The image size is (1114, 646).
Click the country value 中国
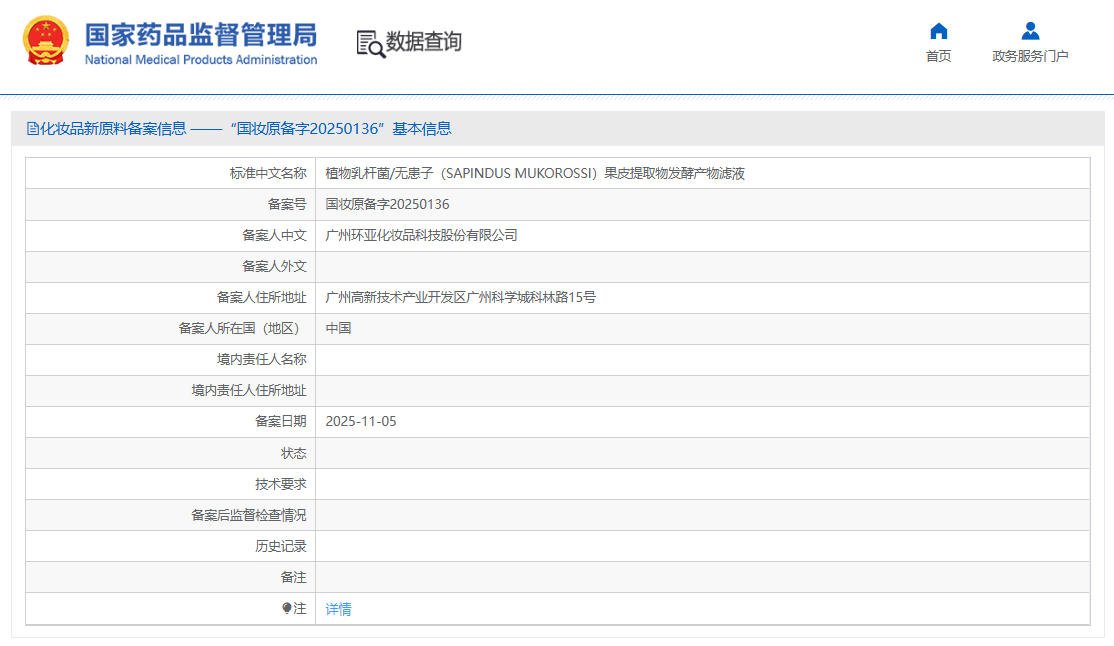click(x=338, y=328)
